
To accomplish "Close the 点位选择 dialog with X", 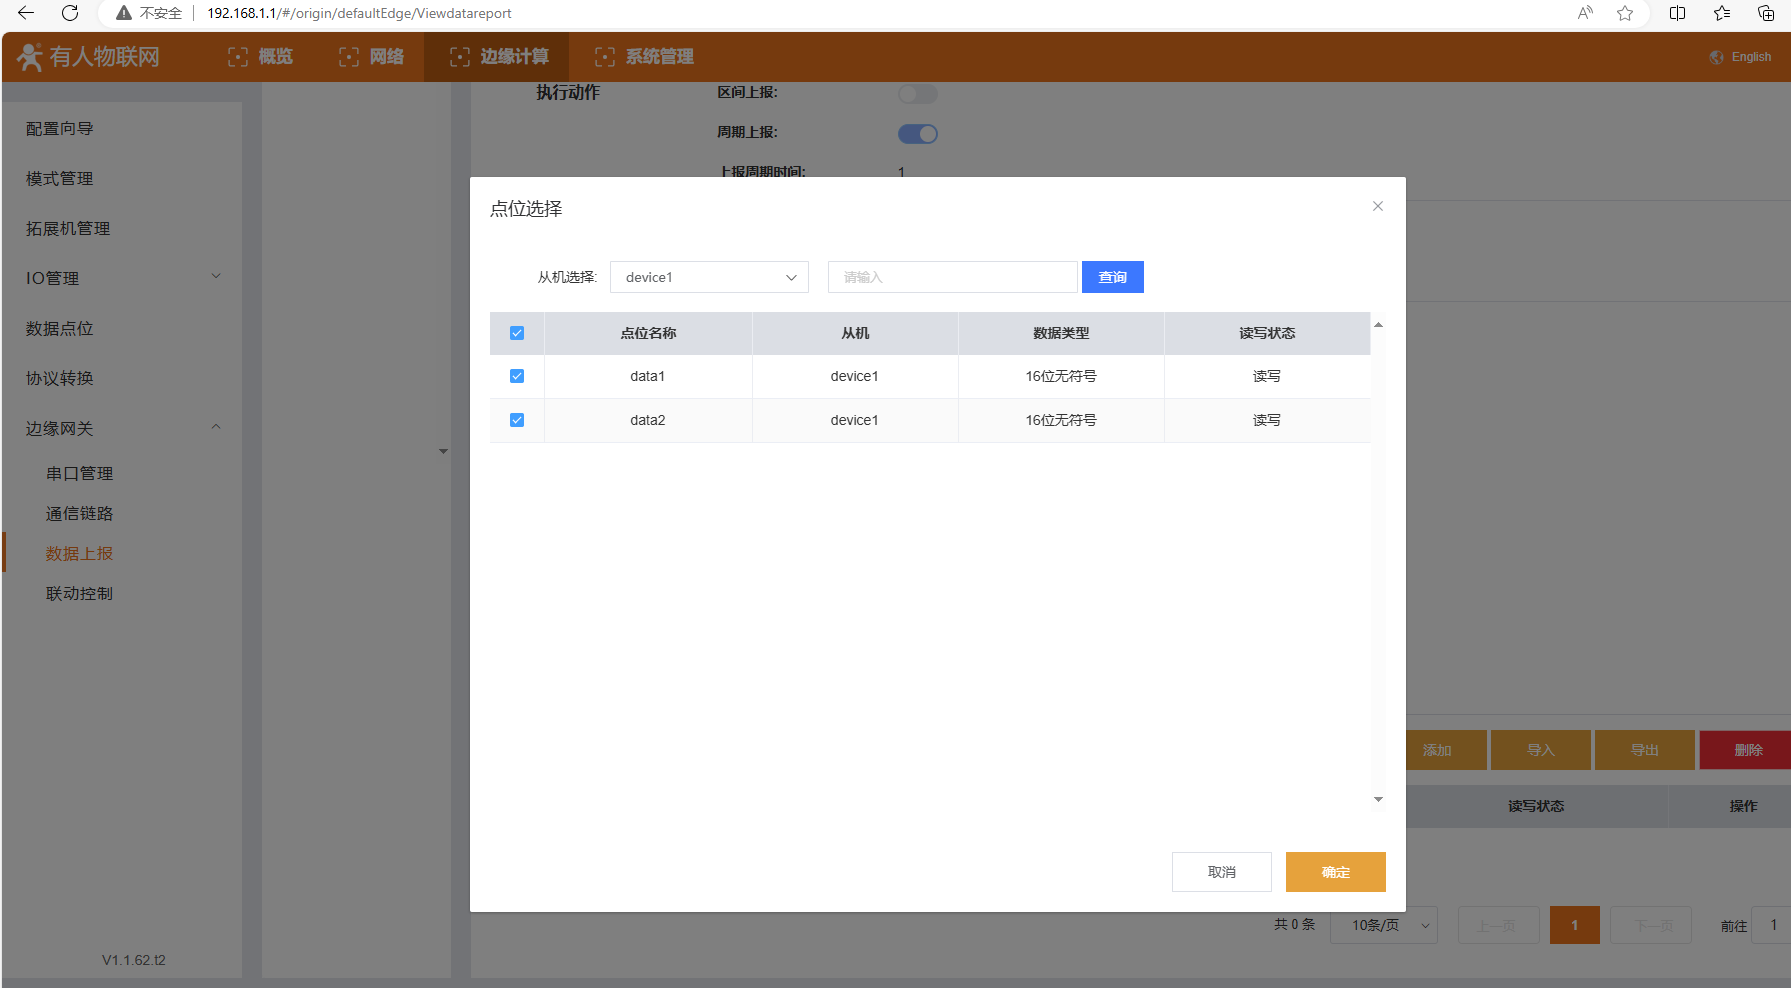I will coord(1377,206).
